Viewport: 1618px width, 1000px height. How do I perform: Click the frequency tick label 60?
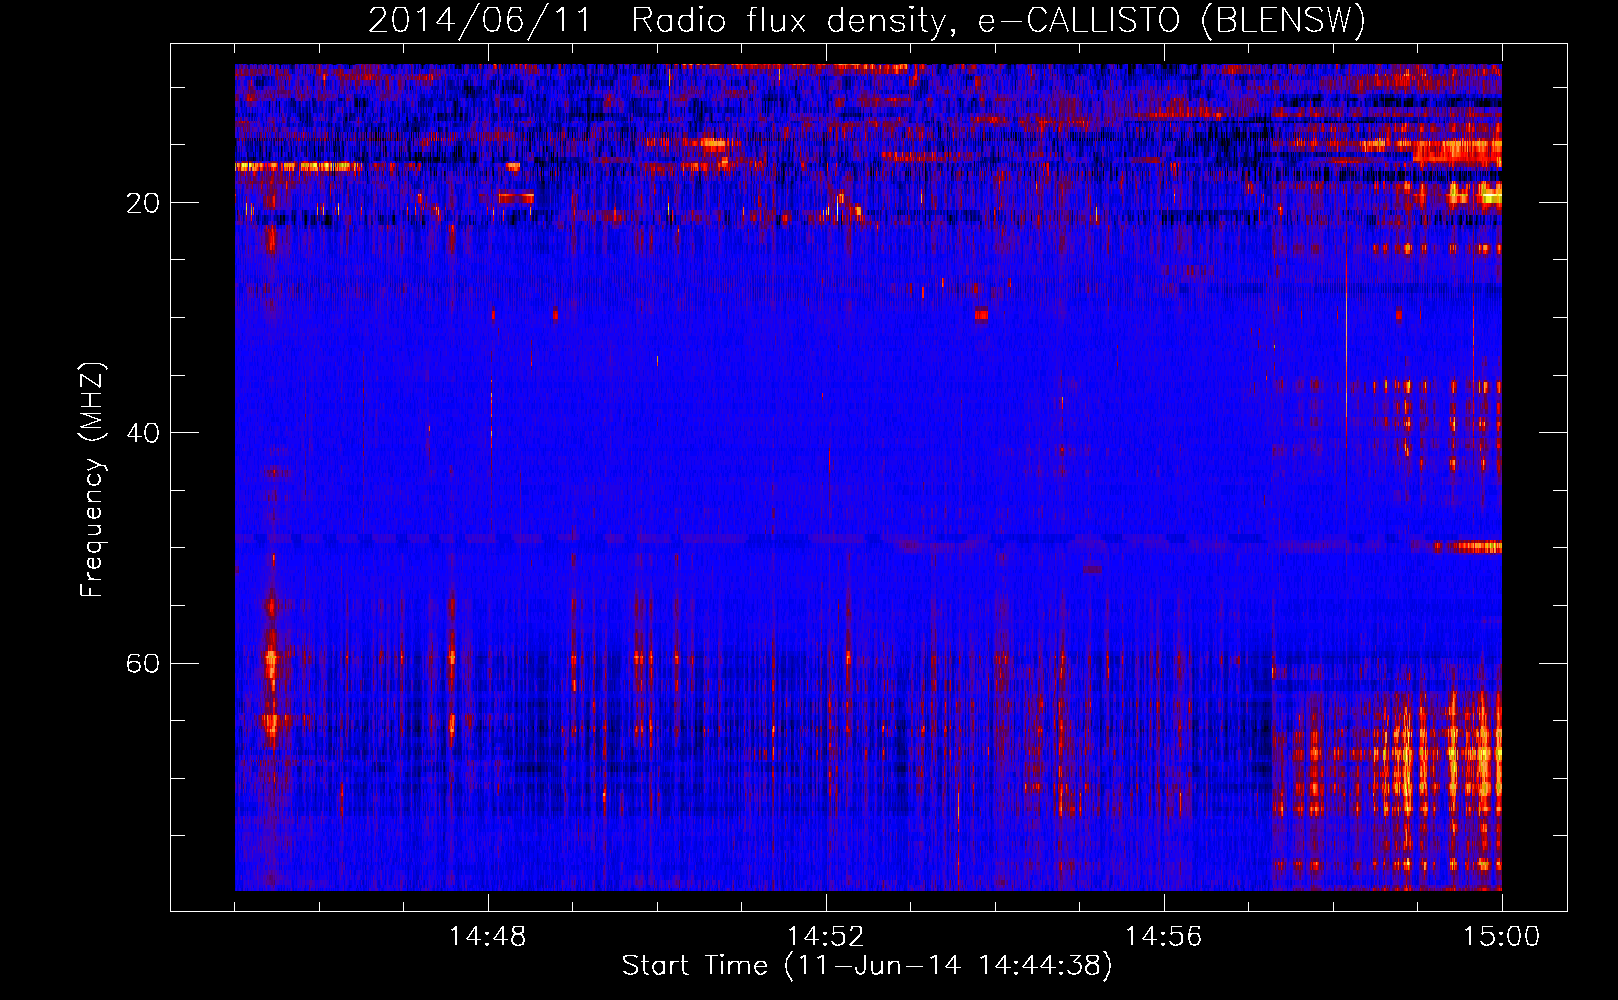(143, 663)
